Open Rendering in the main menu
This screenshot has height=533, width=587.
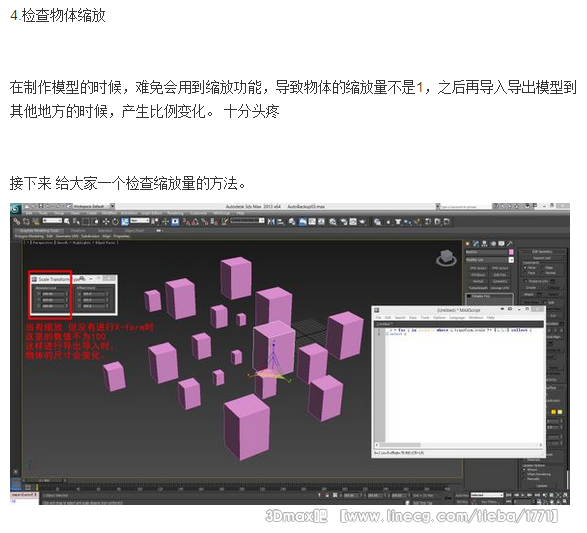click(175, 213)
